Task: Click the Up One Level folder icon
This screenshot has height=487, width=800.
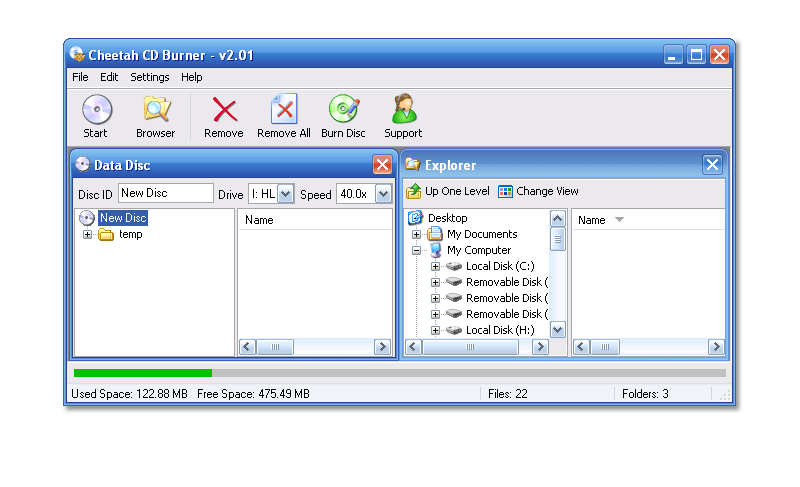Action: 414,191
